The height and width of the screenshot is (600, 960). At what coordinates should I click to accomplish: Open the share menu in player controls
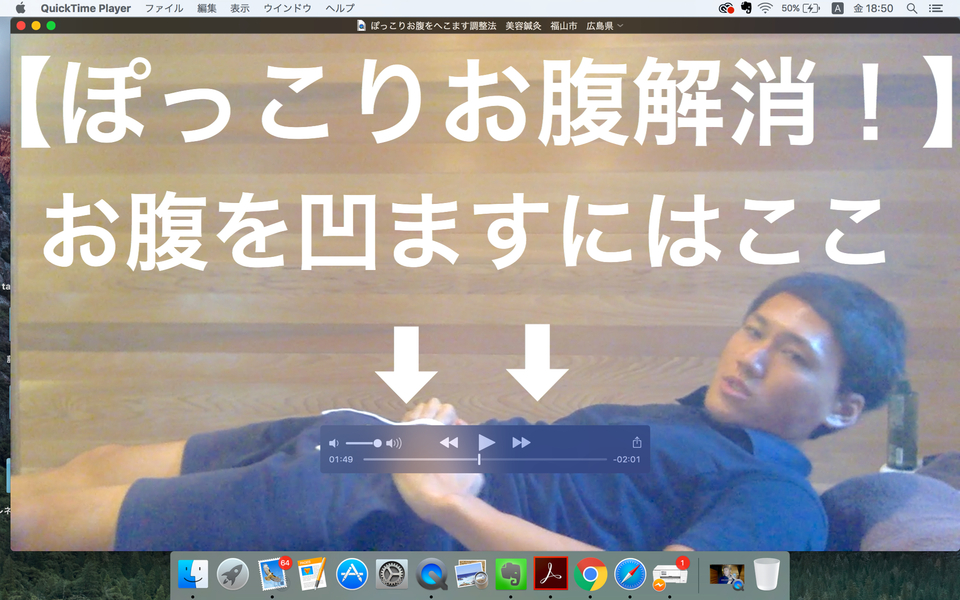coord(636,442)
